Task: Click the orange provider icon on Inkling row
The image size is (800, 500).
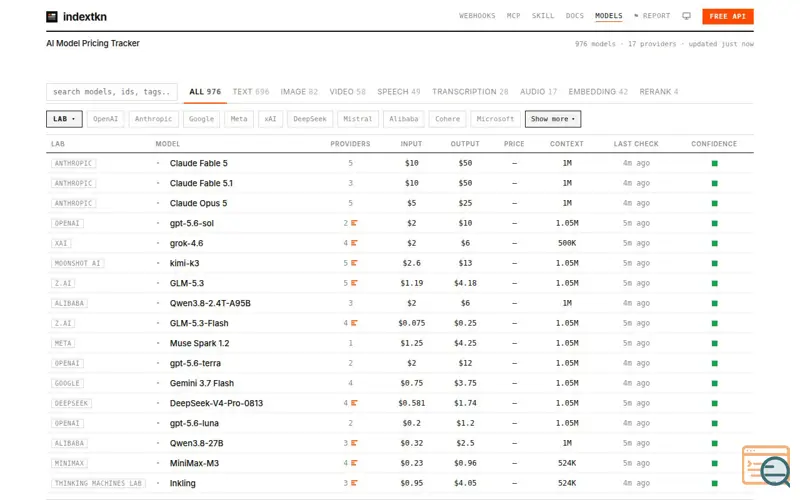Action: tap(354, 483)
